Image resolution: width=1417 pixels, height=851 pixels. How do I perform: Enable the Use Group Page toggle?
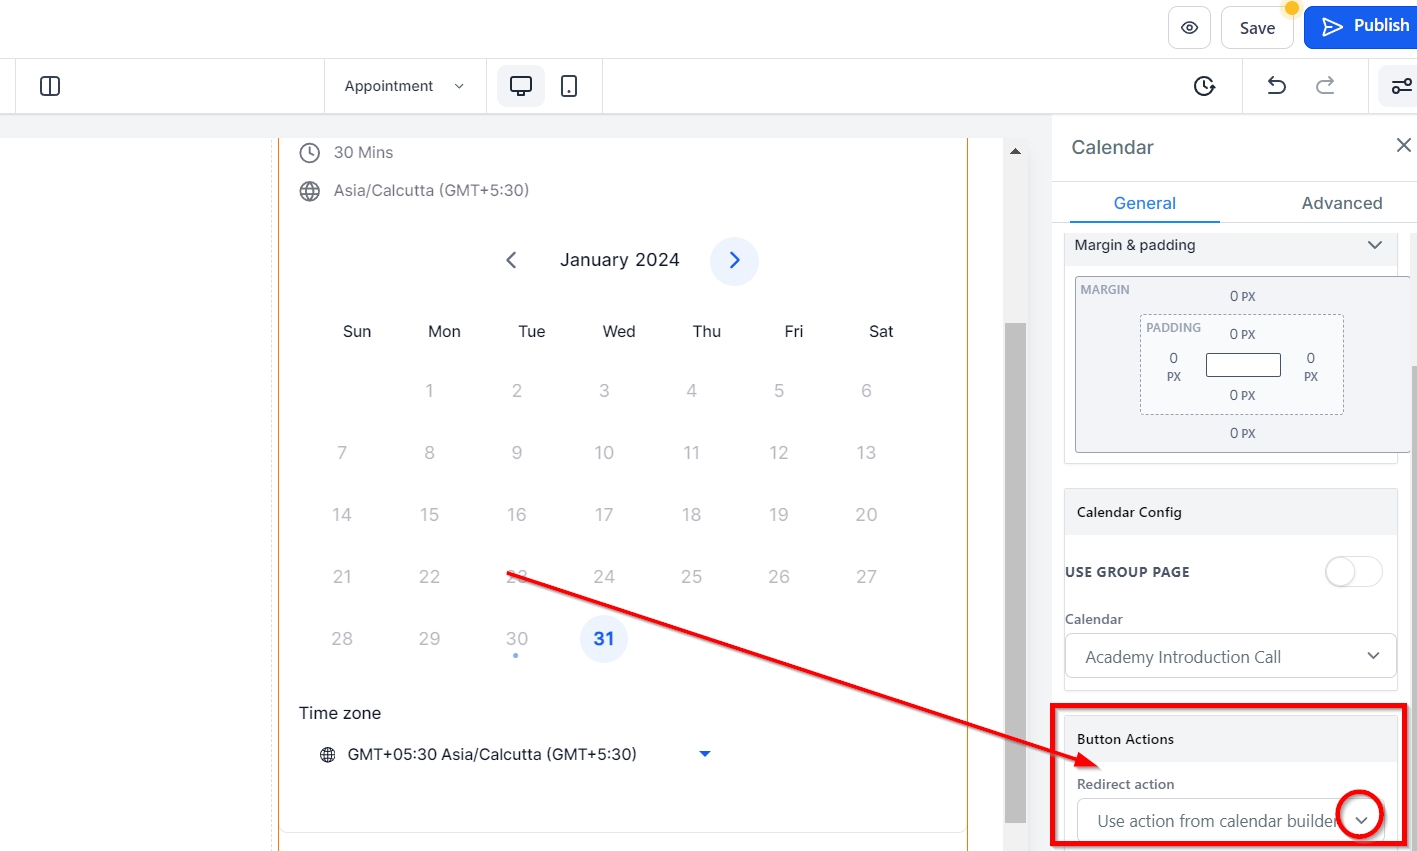click(1353, 572)
